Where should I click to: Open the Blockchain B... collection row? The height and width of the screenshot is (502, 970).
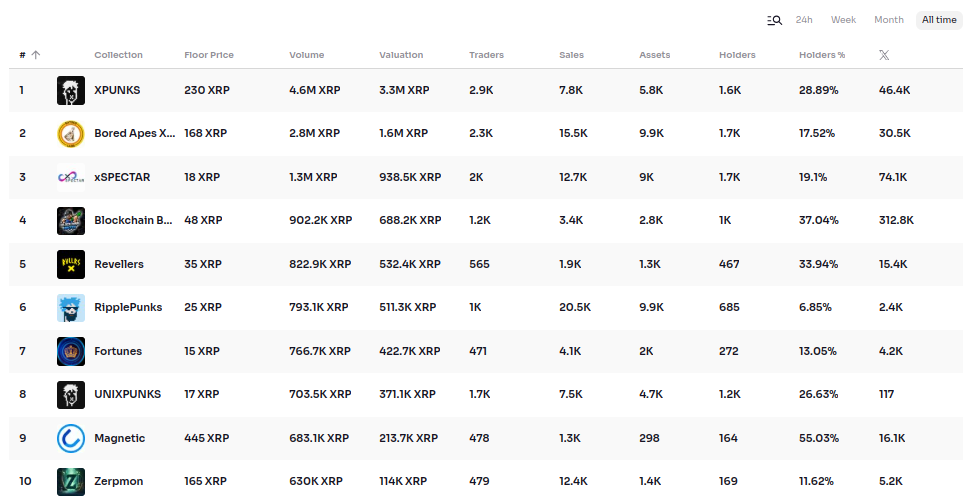[134, 221]
